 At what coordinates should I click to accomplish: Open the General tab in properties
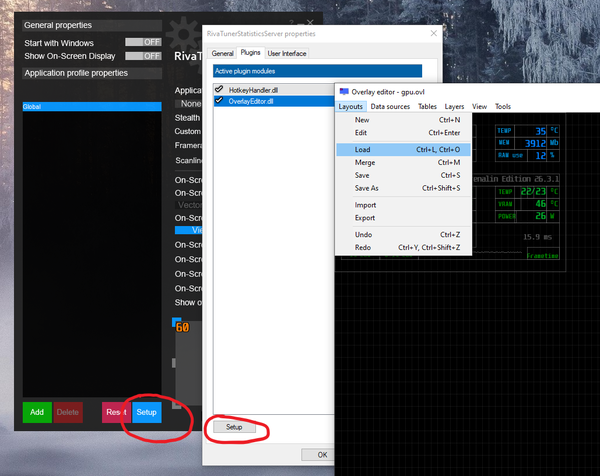coord(222,54)
